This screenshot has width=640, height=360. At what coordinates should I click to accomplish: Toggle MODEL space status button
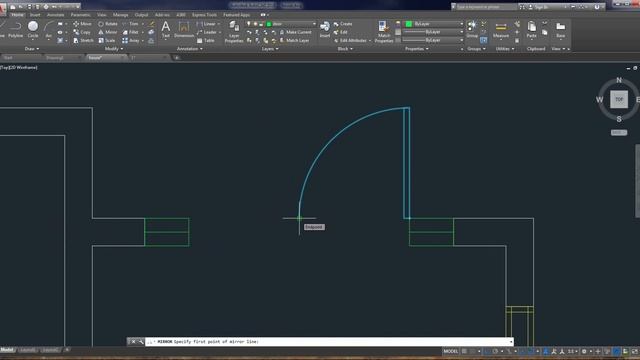click(x=451, y=351)
